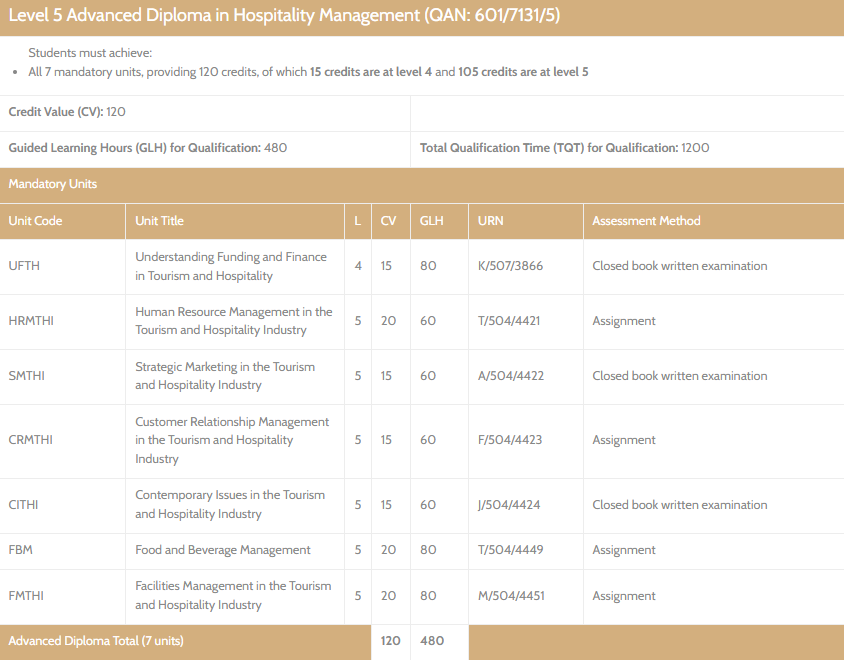The height and width of the screenshot is (660, 844).
Task: Click the Unit Code column header
Action: click(x=35, y=221)
